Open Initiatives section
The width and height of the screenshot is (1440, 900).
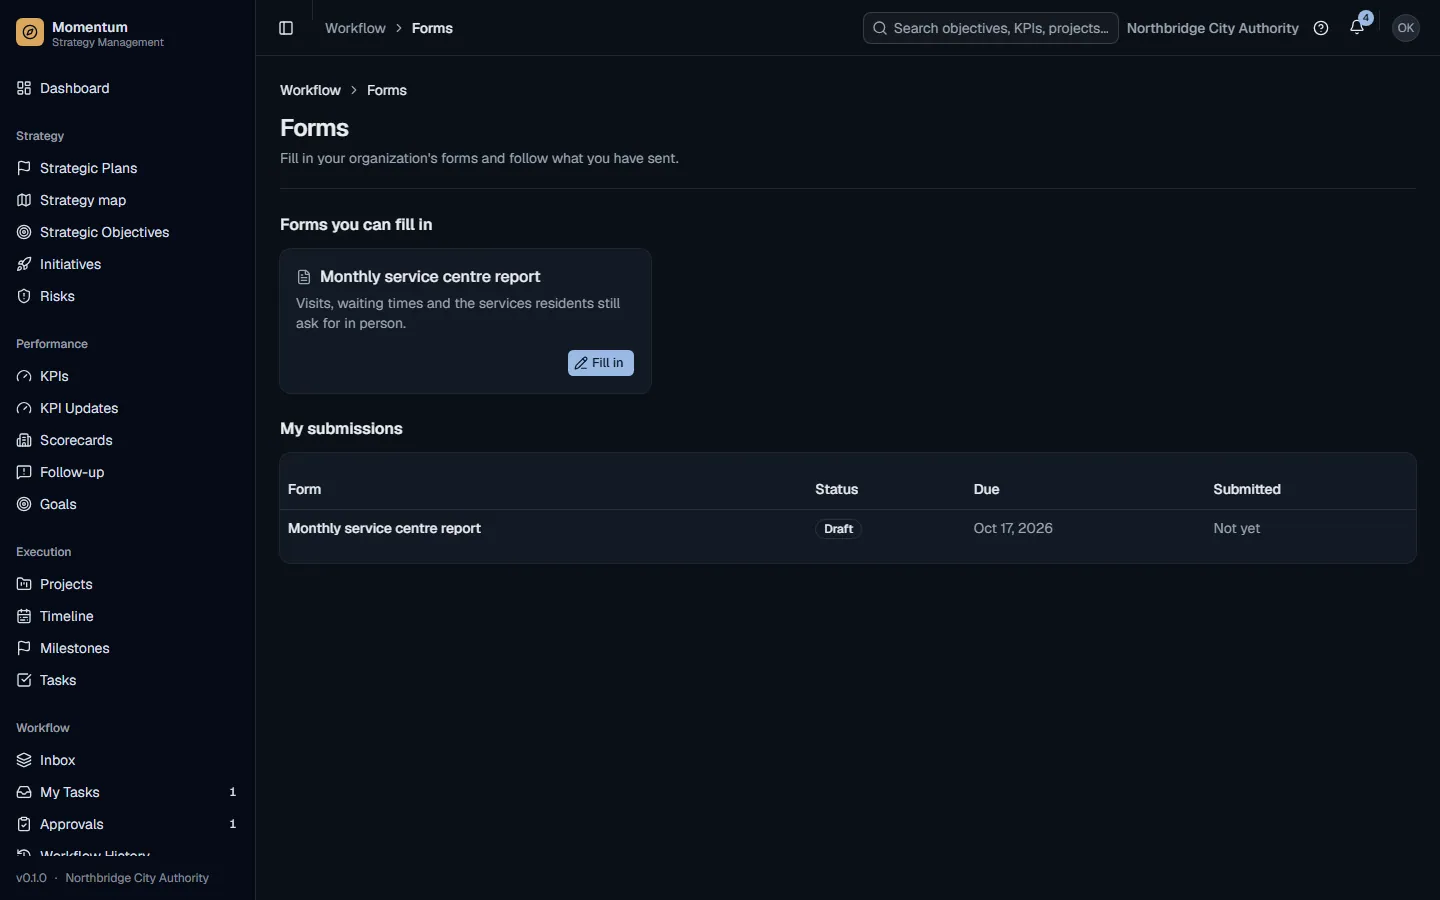127,264
